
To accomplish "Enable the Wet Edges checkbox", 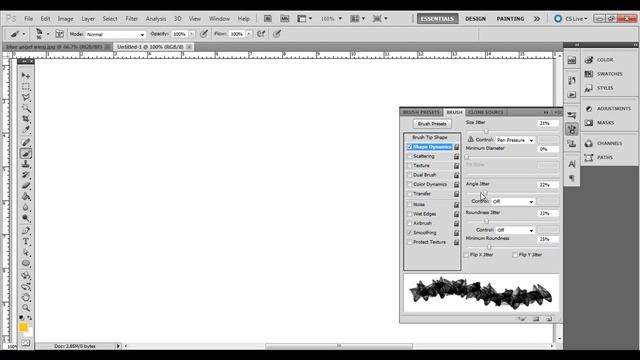I will pos(409,214).
